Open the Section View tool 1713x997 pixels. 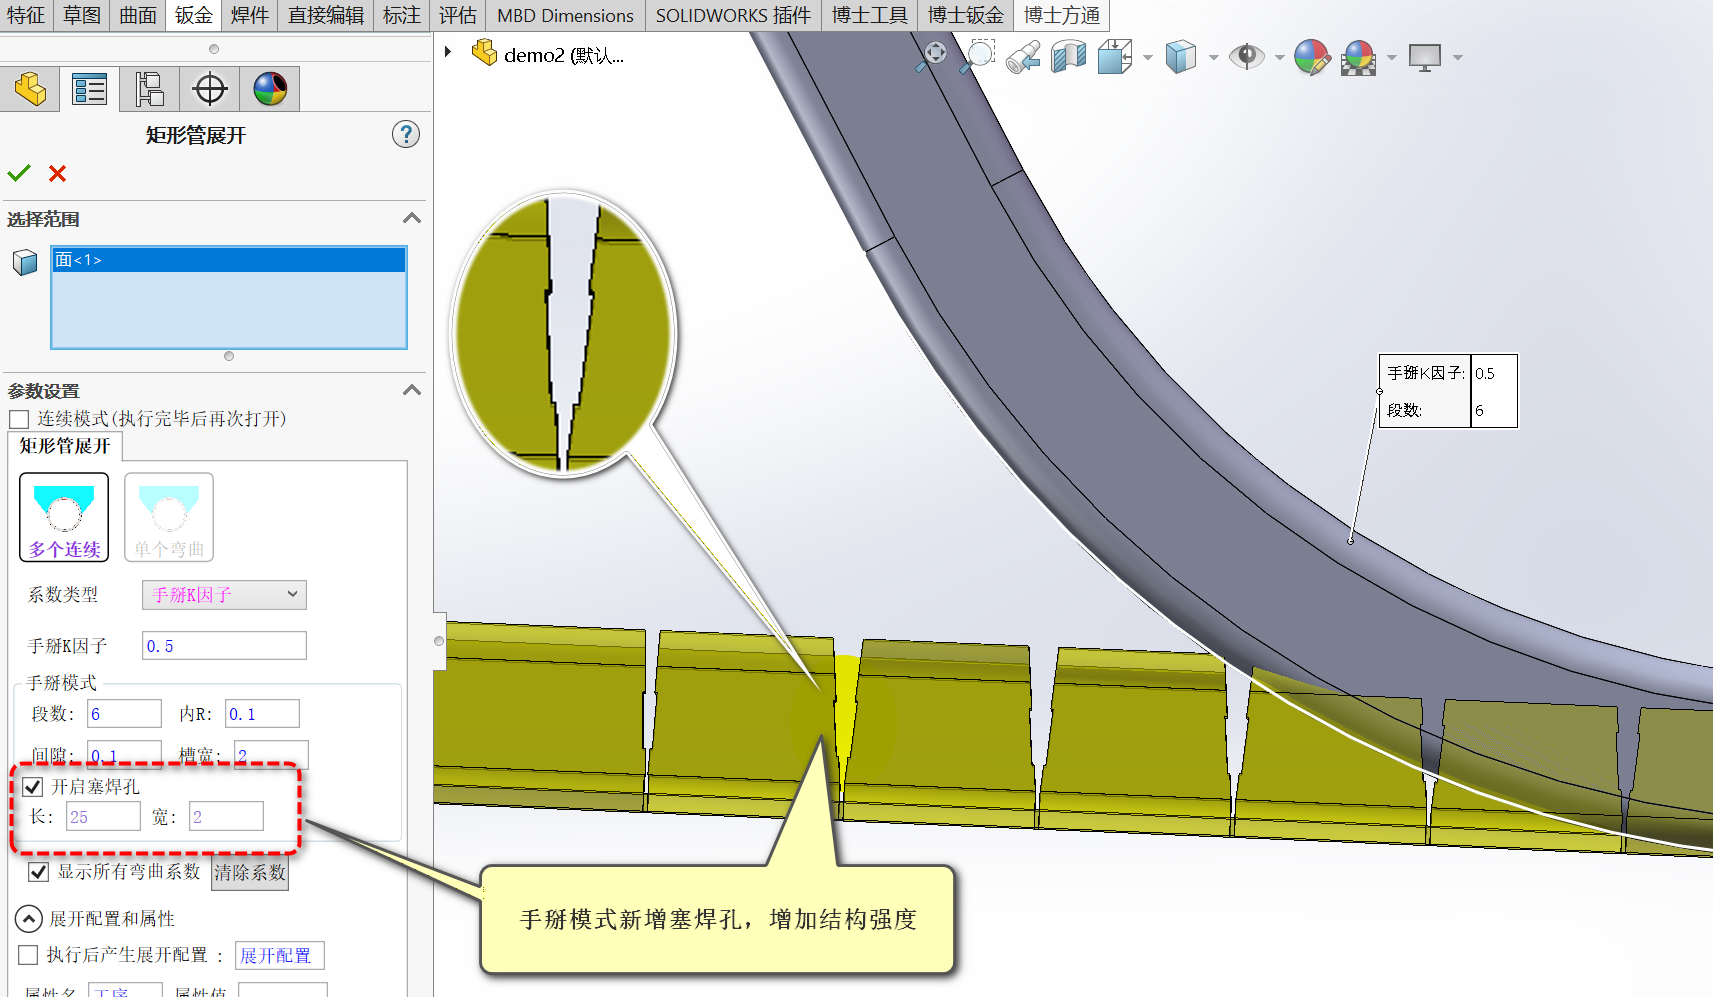[x=1068, y=57]
